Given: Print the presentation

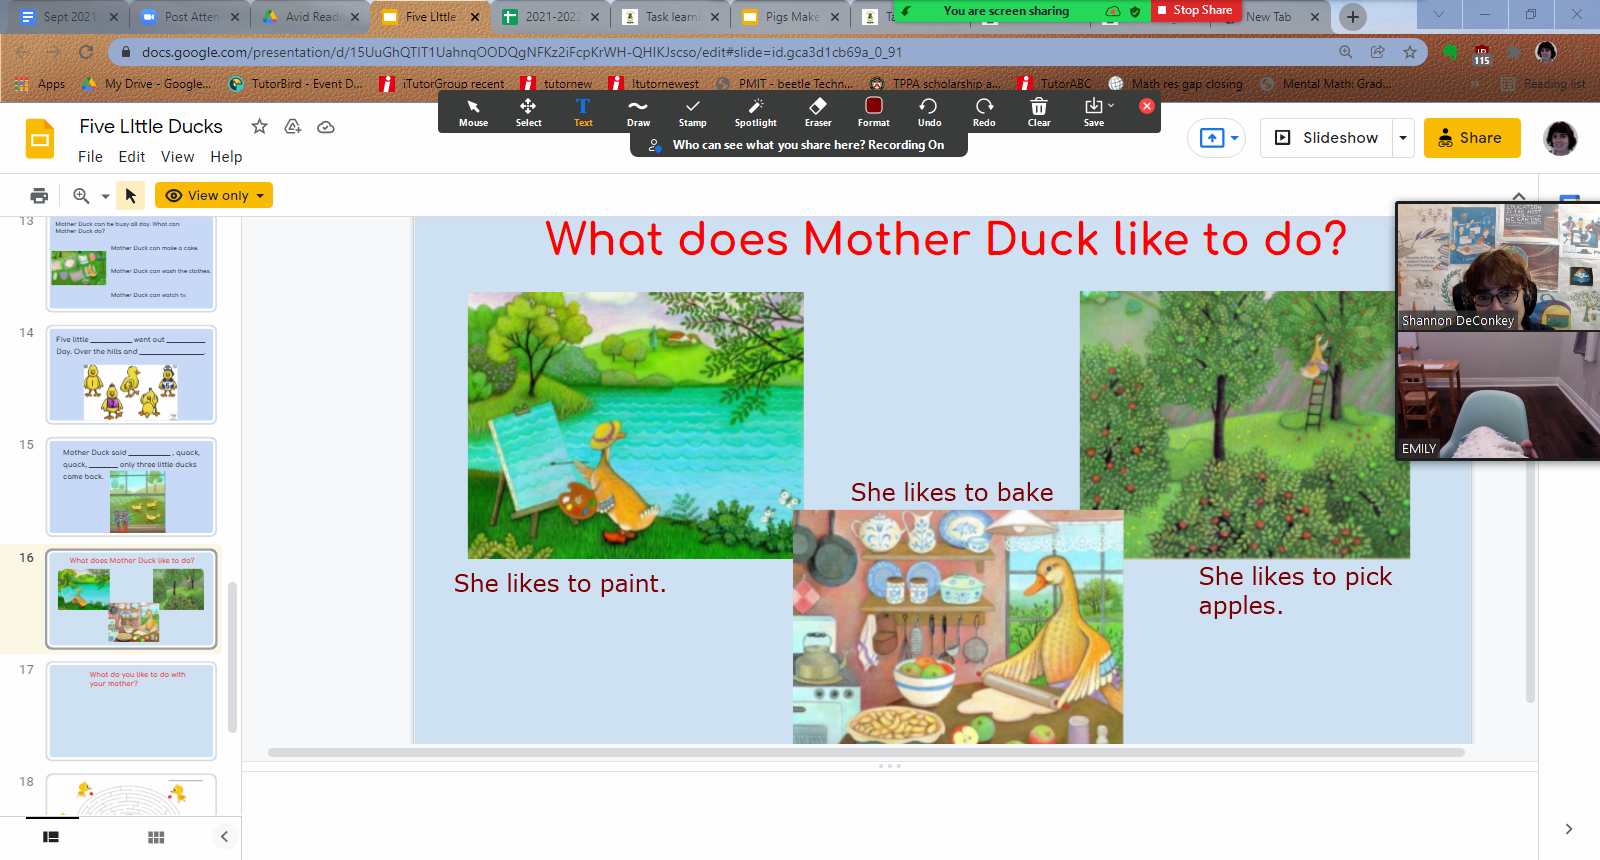Looking at the screenshot, I should click(x=39, y=196).
